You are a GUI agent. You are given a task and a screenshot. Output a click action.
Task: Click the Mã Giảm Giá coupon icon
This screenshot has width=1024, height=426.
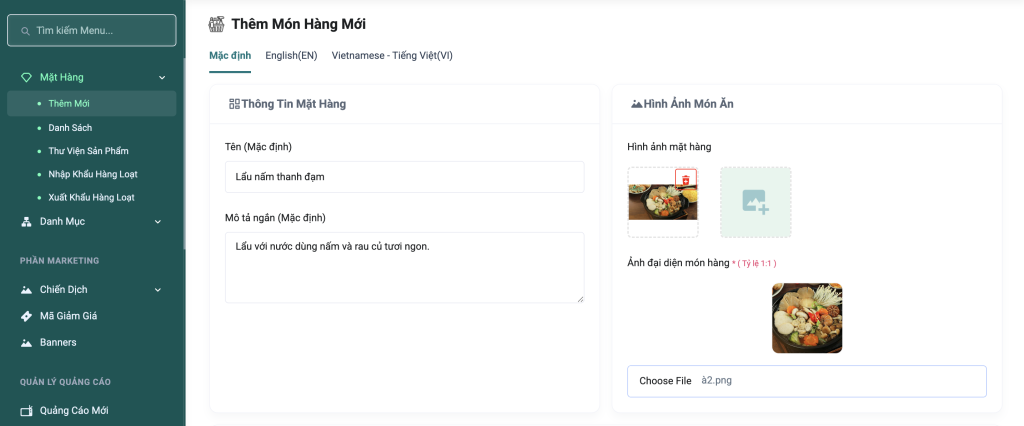click(x=26, y=316)
